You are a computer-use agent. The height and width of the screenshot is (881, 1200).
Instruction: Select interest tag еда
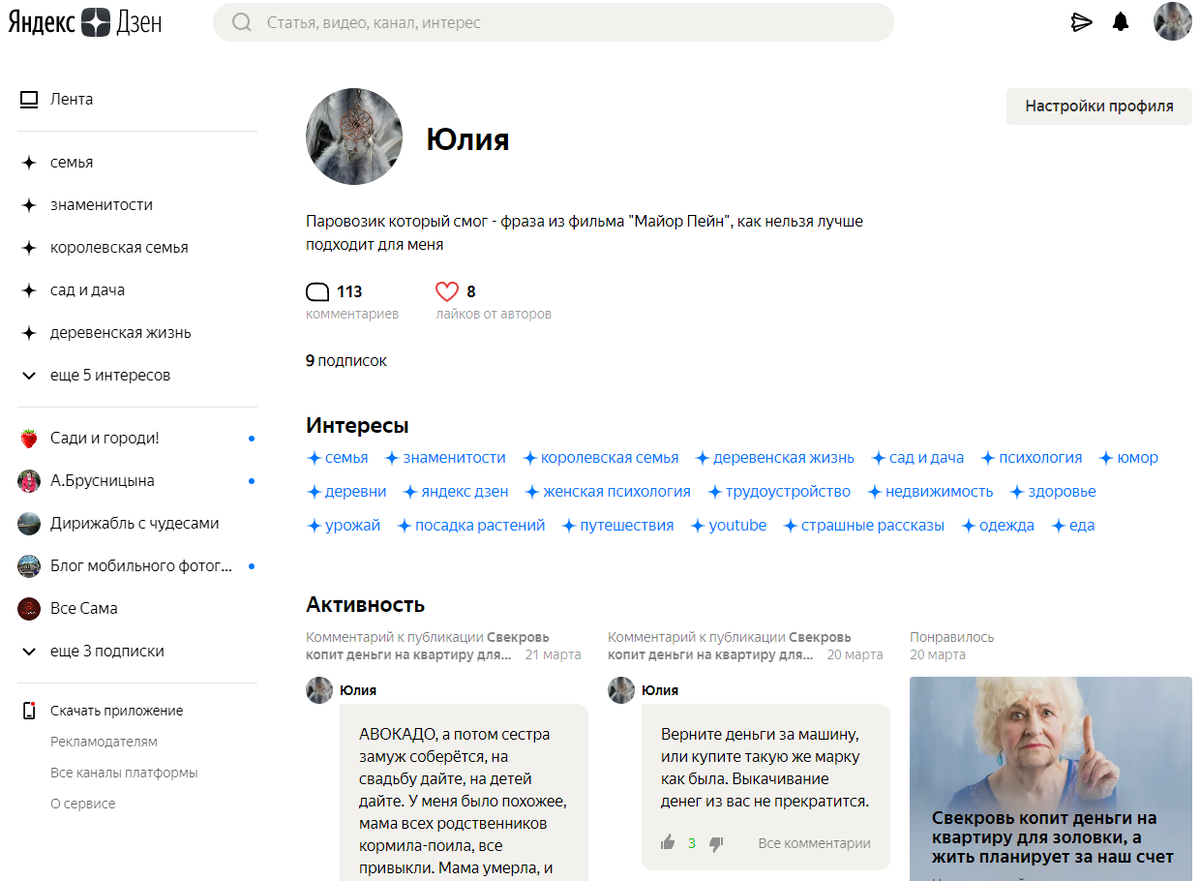[1072, 526]
